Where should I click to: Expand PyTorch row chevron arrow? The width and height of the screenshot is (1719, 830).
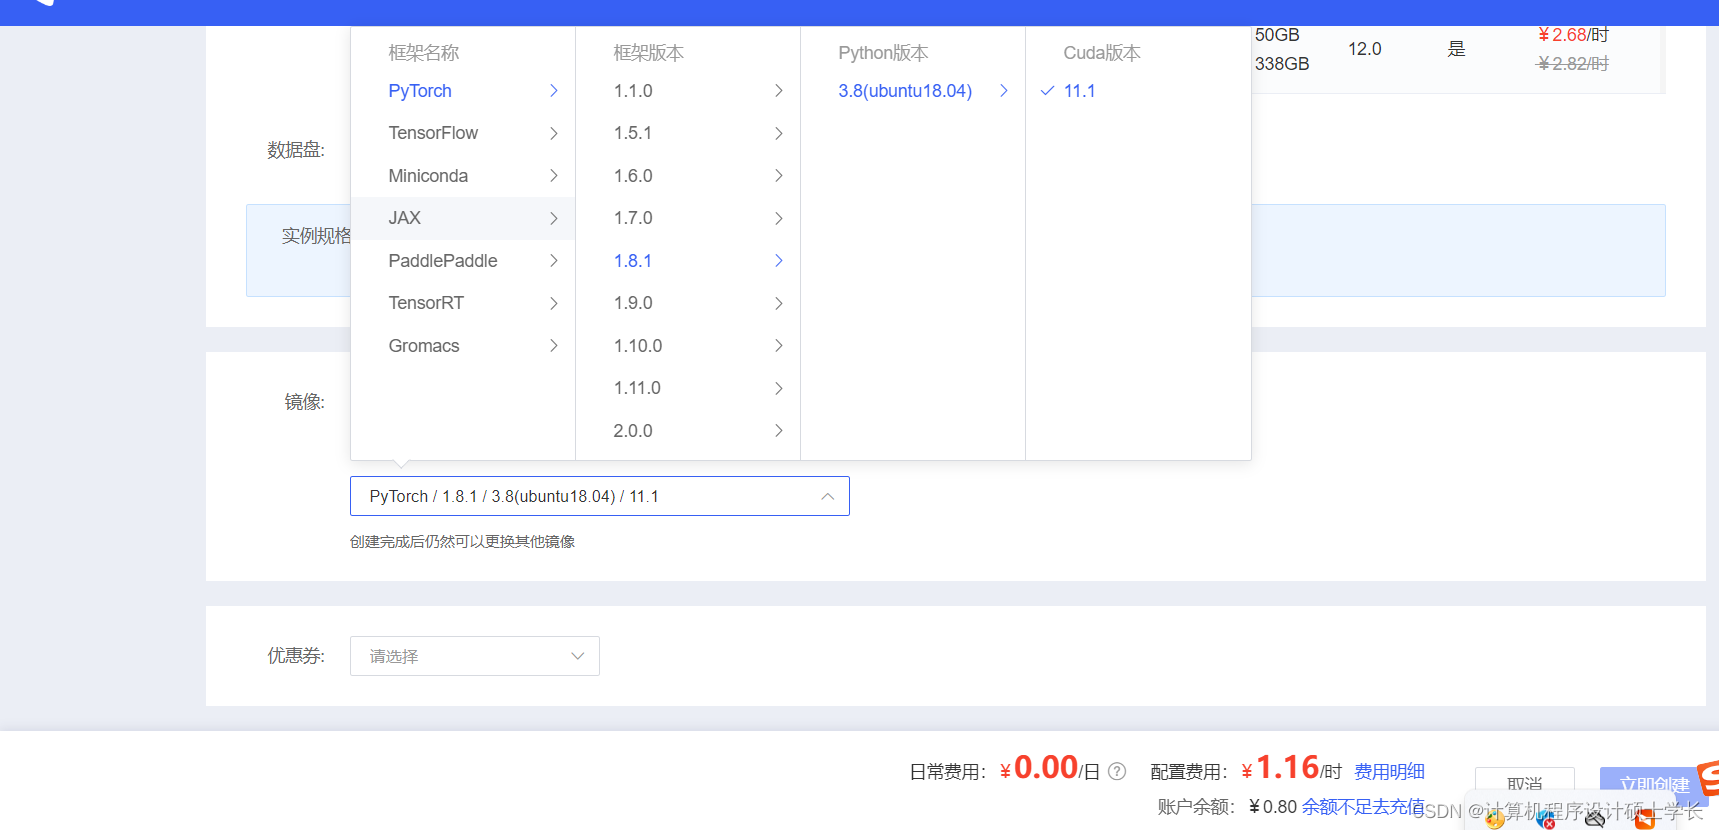554,91
